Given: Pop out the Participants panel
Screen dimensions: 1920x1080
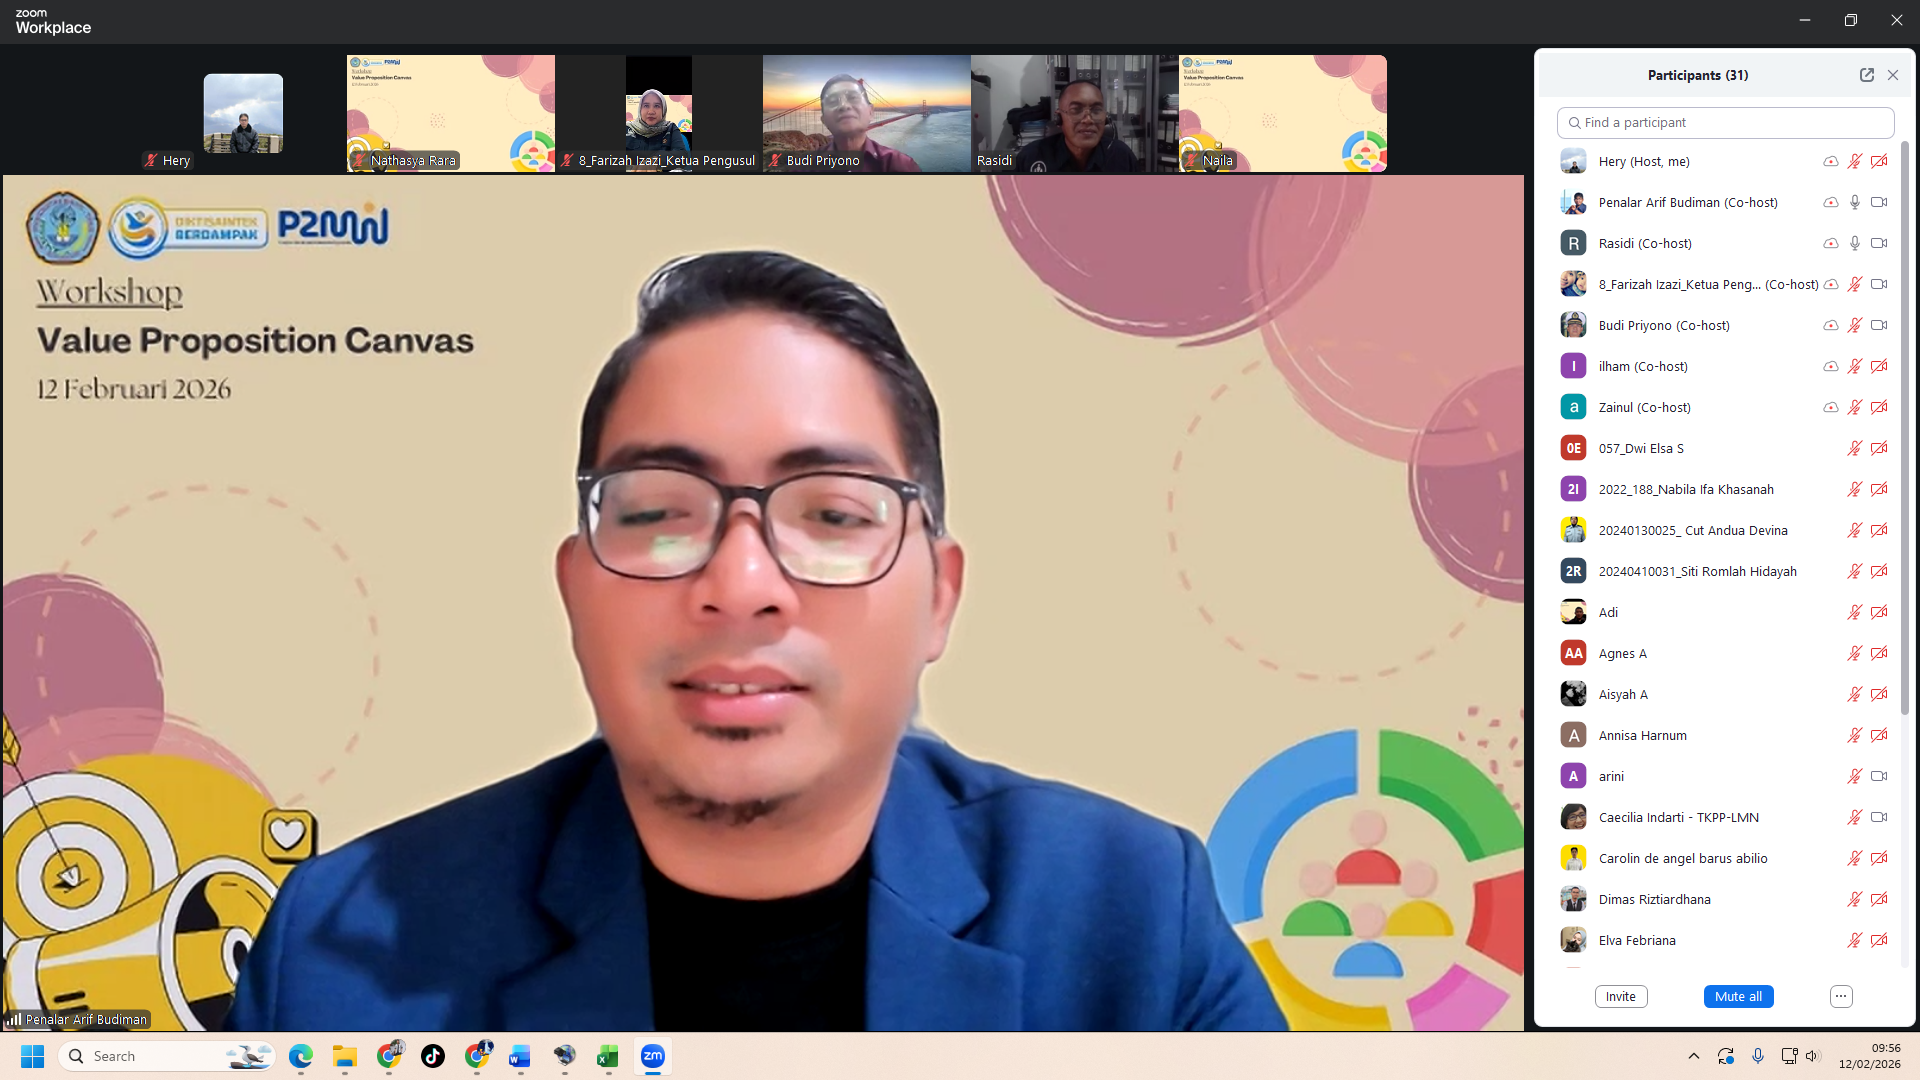Looking at the screenshot, I should coord(1866,75).
